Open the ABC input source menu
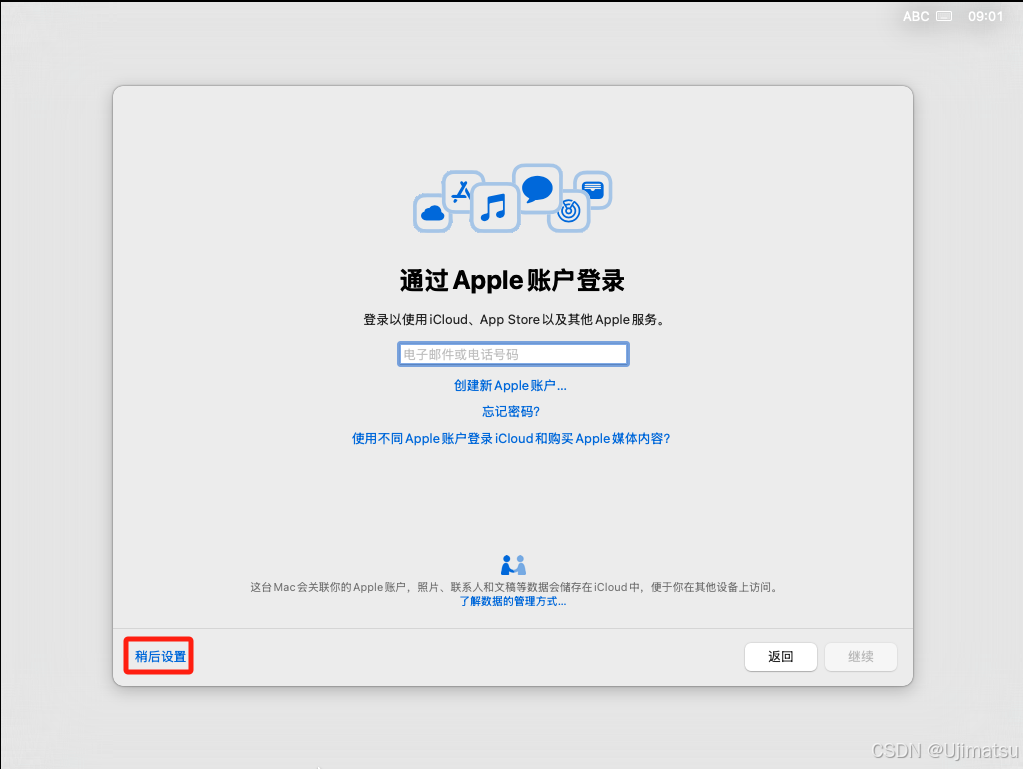 click(x=915, y=16)
